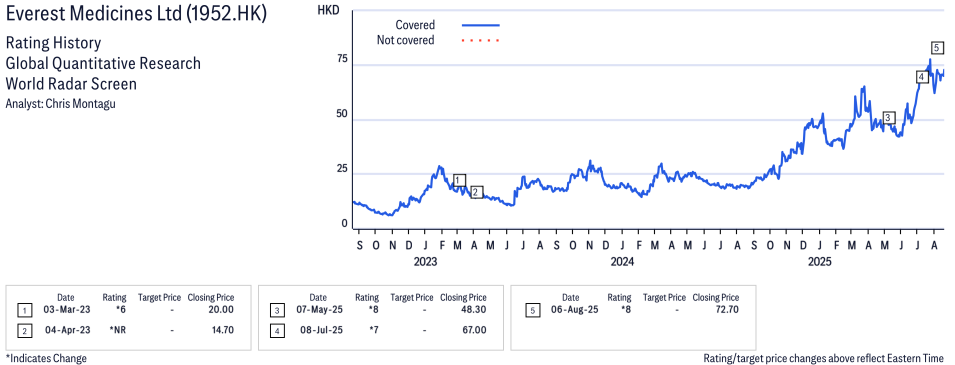
Task: Click the 50 y-axis value
Action: click(x=342, y=114)
